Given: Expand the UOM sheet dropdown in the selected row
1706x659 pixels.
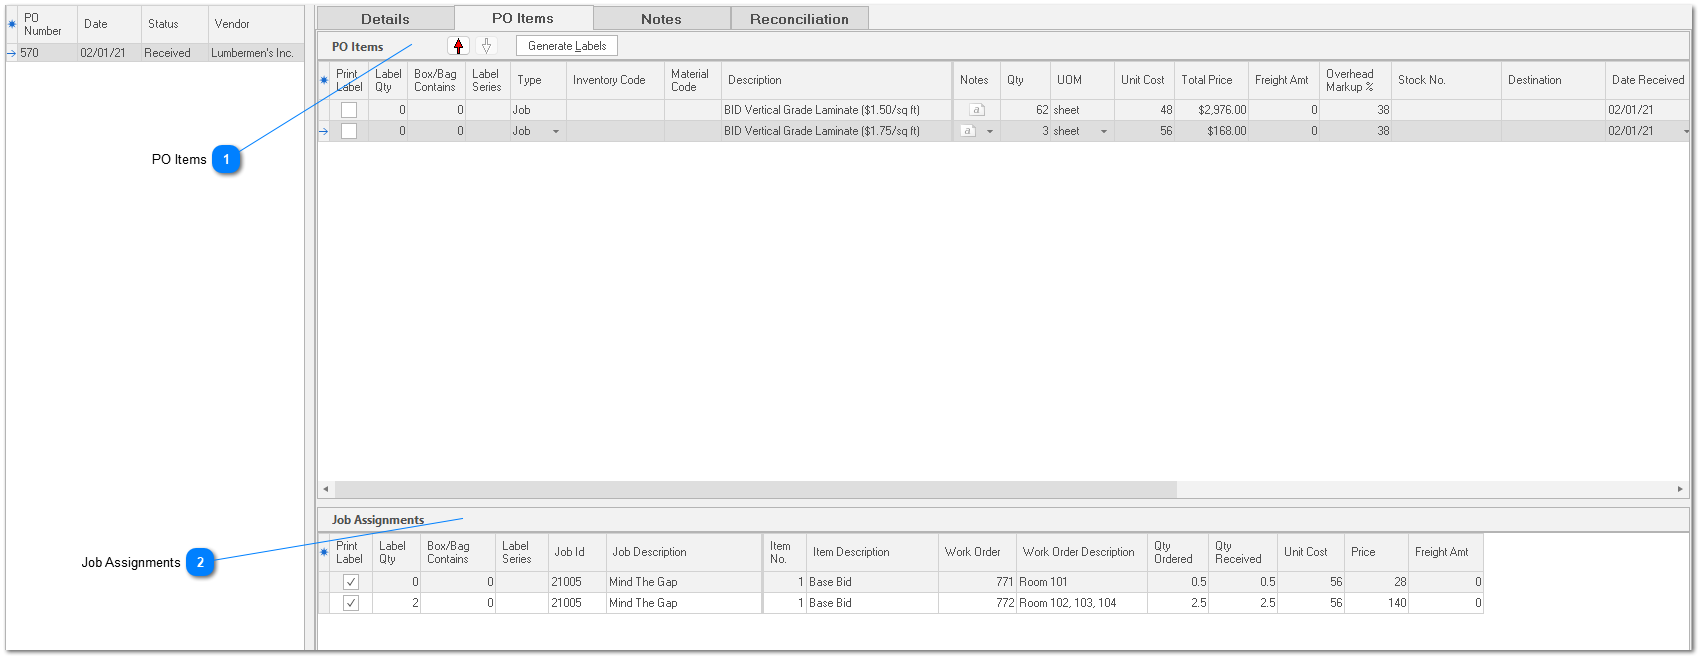Looking at the screenshot, I should click(x=1104, y=132).
